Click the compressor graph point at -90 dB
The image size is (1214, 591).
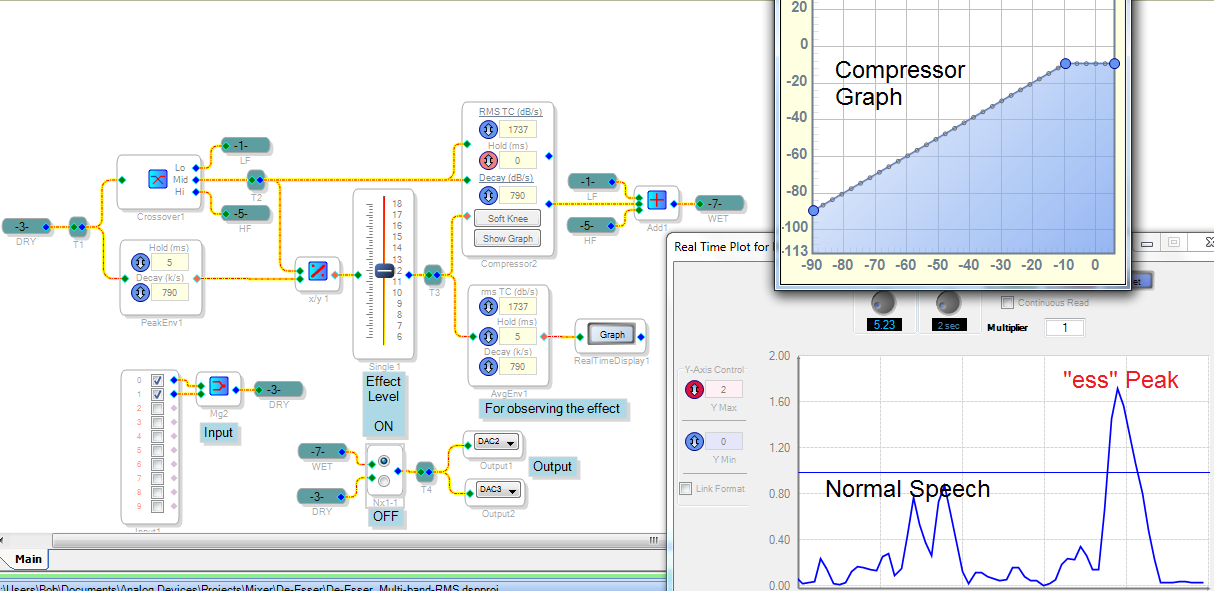(813, 210)
